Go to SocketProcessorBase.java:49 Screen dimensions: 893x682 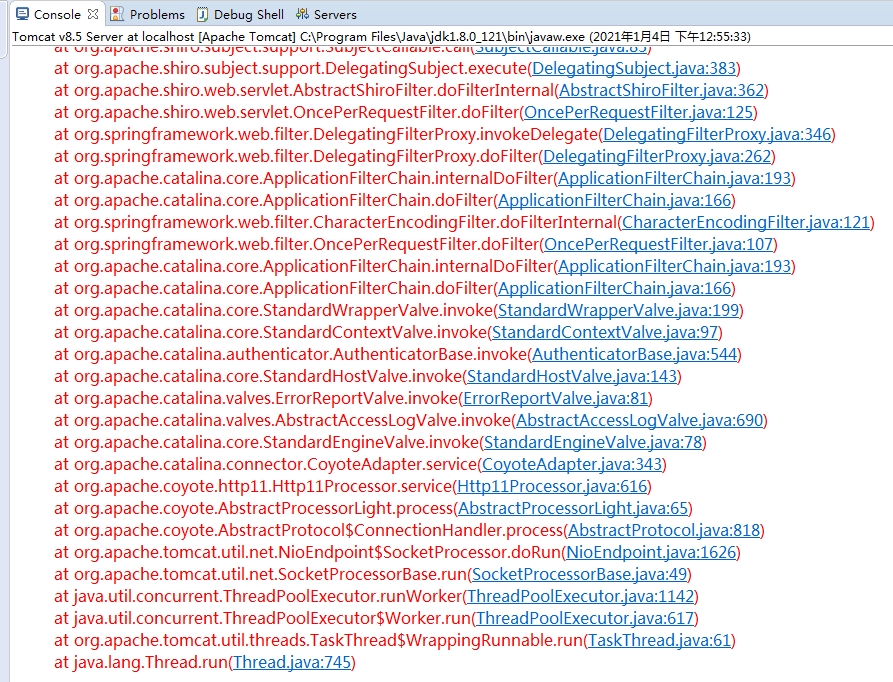580,574
